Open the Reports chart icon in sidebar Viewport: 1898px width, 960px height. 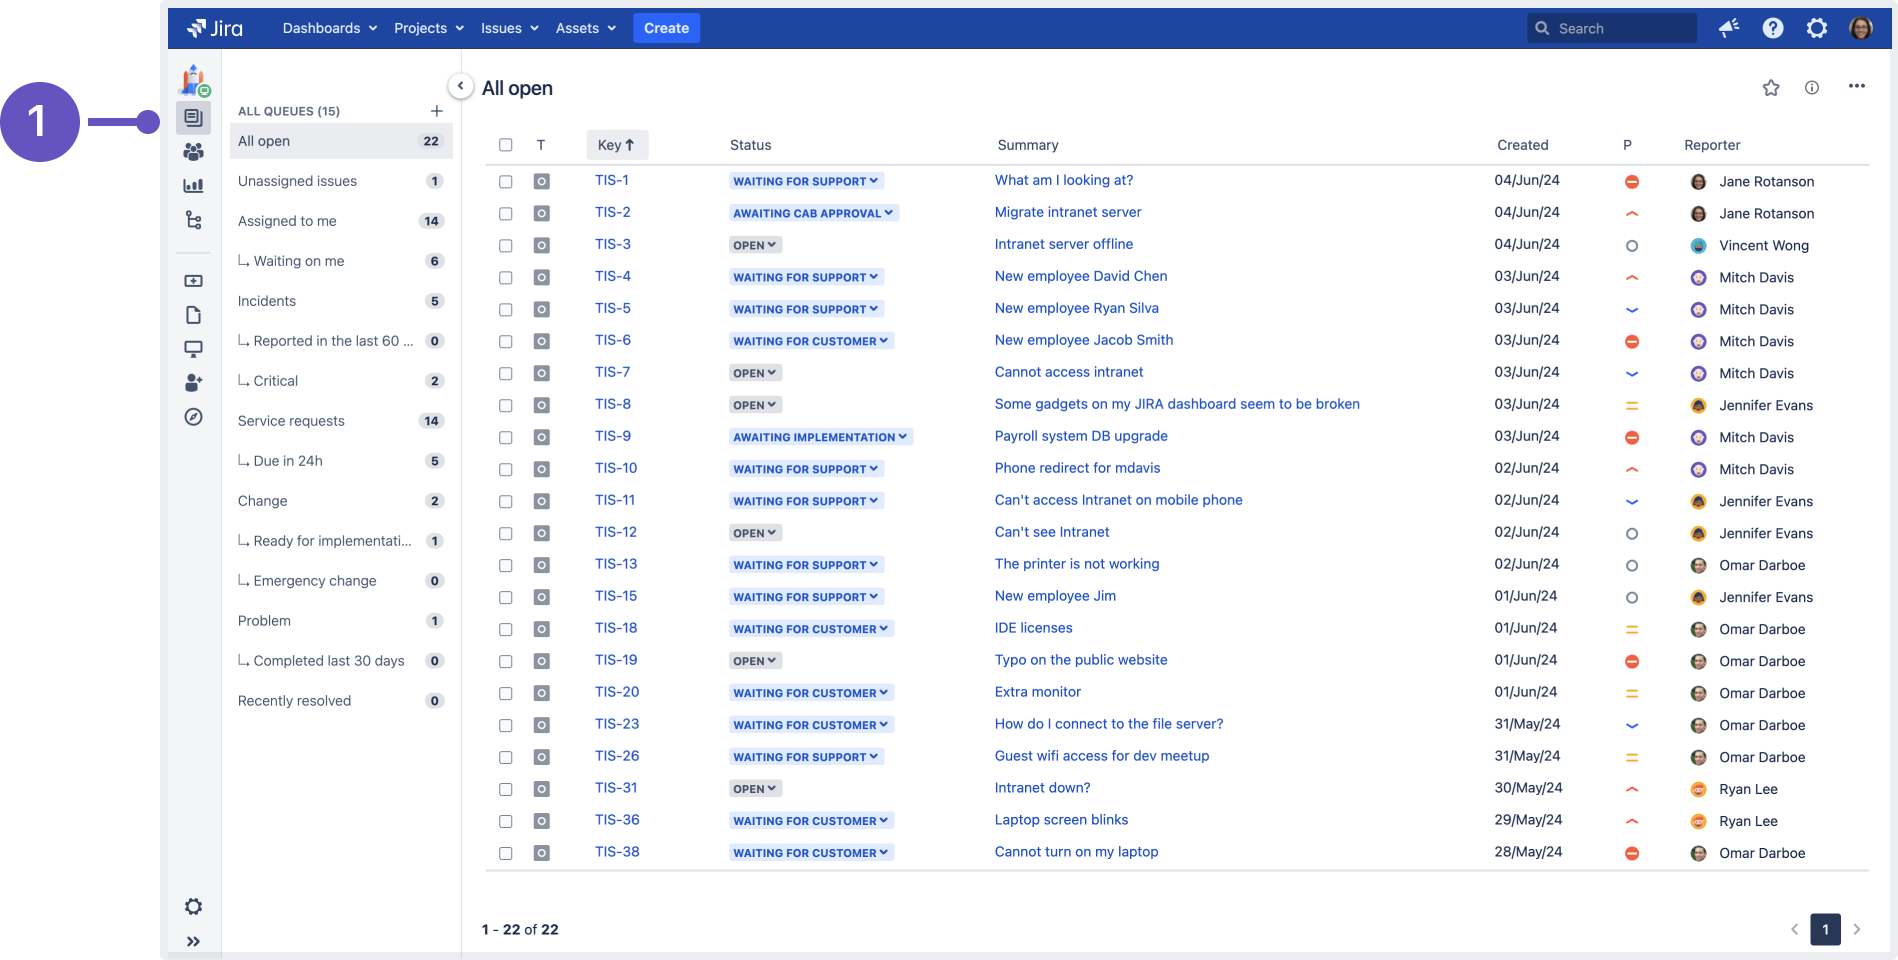[x=193, y=186]
